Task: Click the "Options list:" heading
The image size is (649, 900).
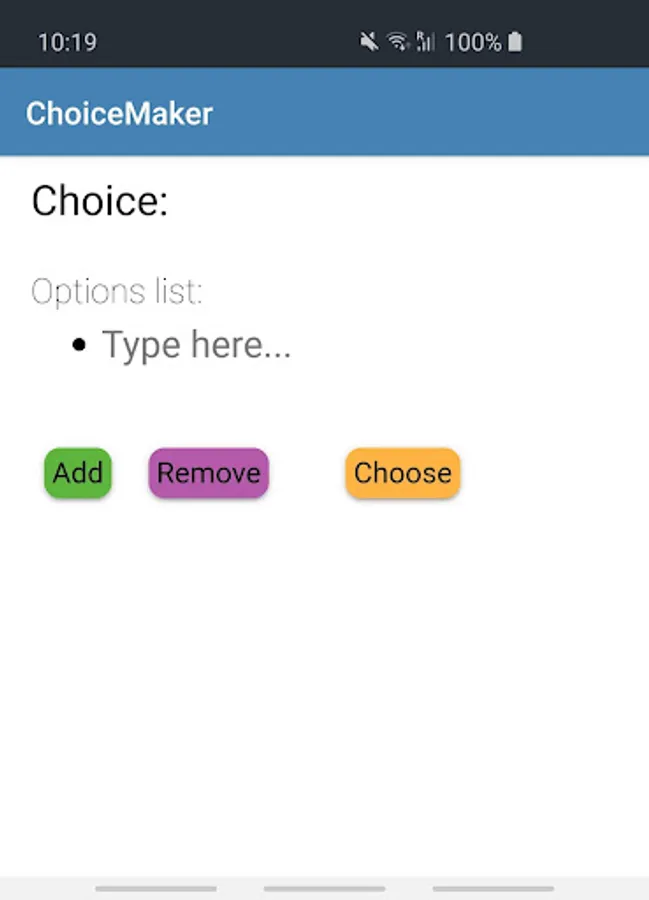Action: pos(117,291)
